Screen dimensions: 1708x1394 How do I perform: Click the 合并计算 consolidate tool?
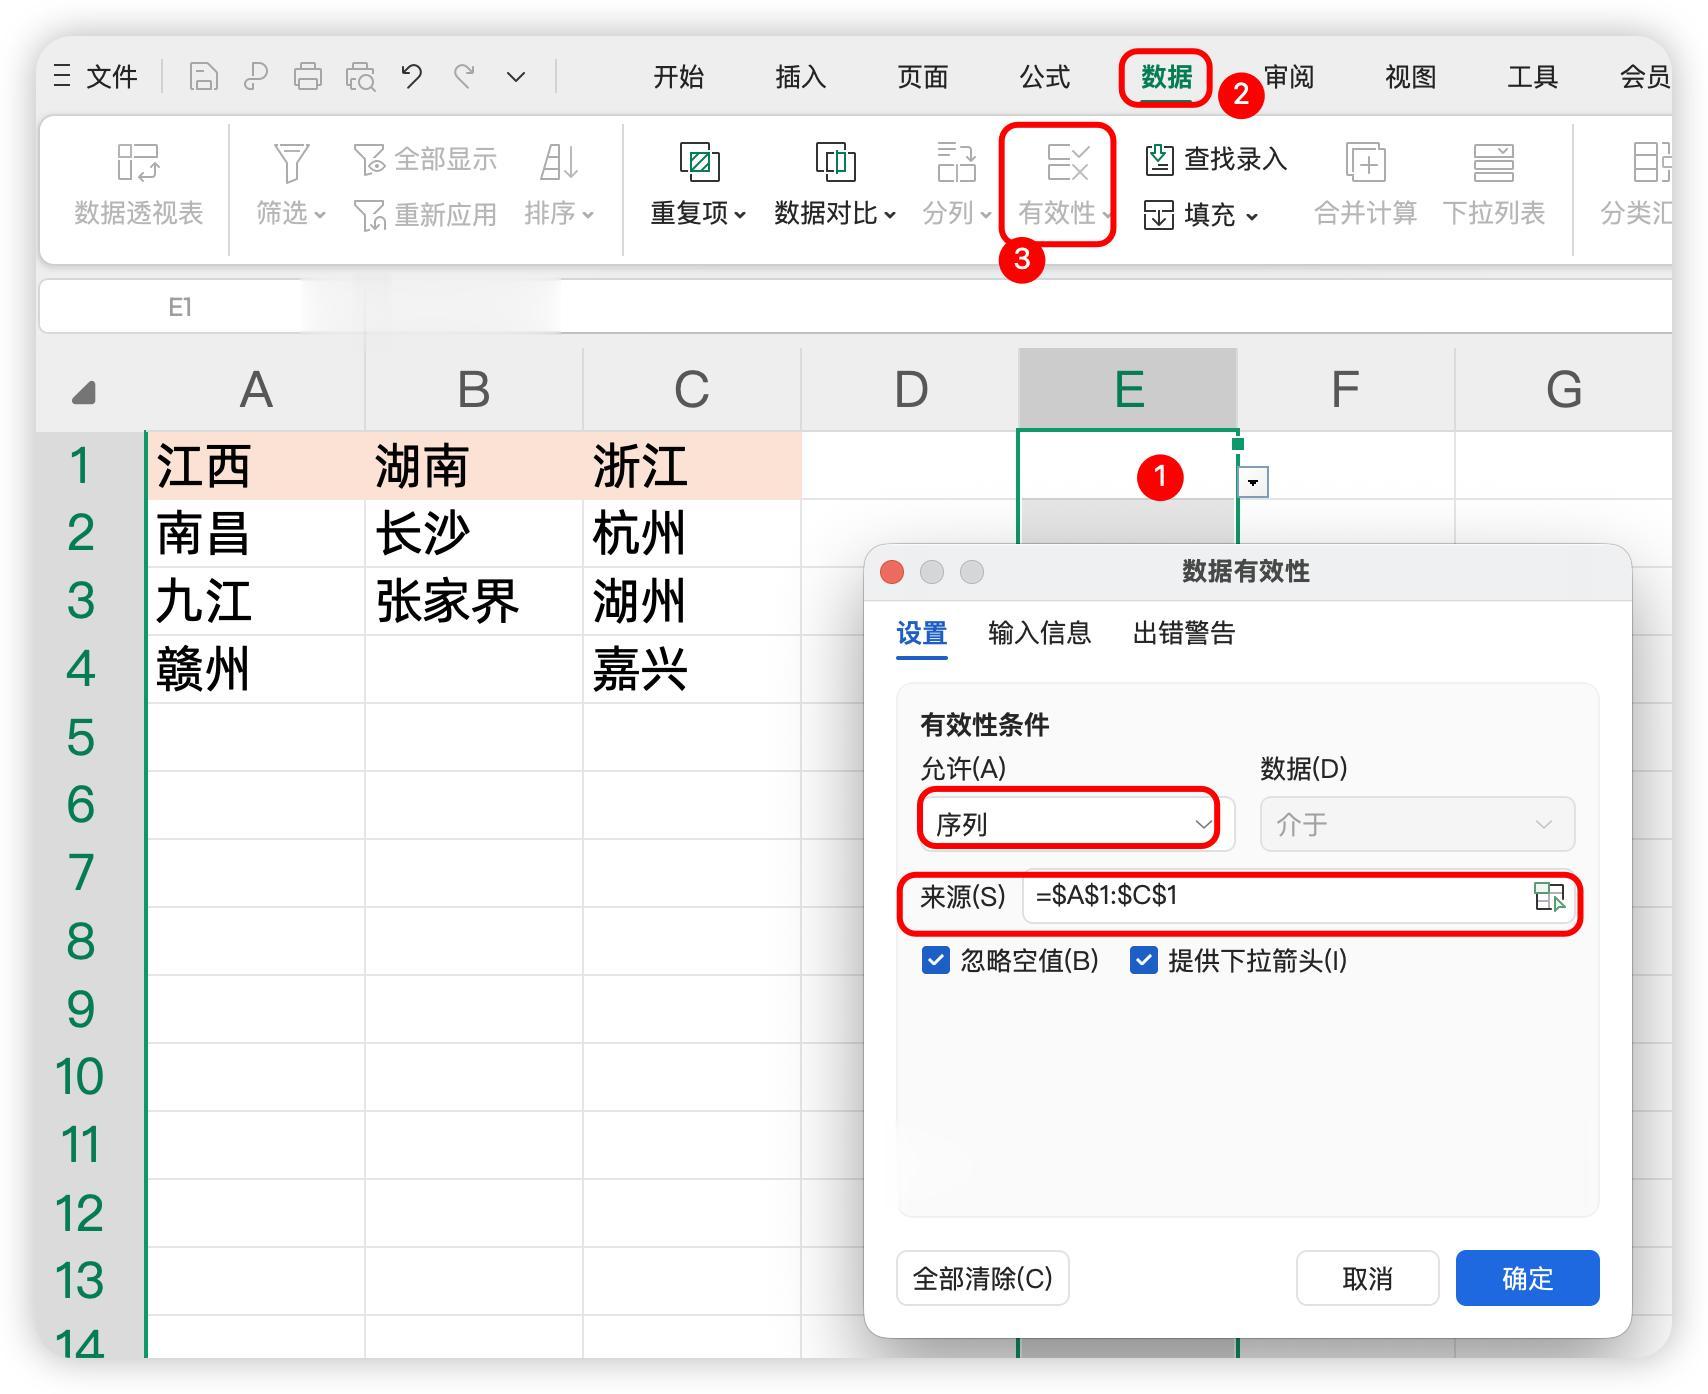tap(1365, 185)
